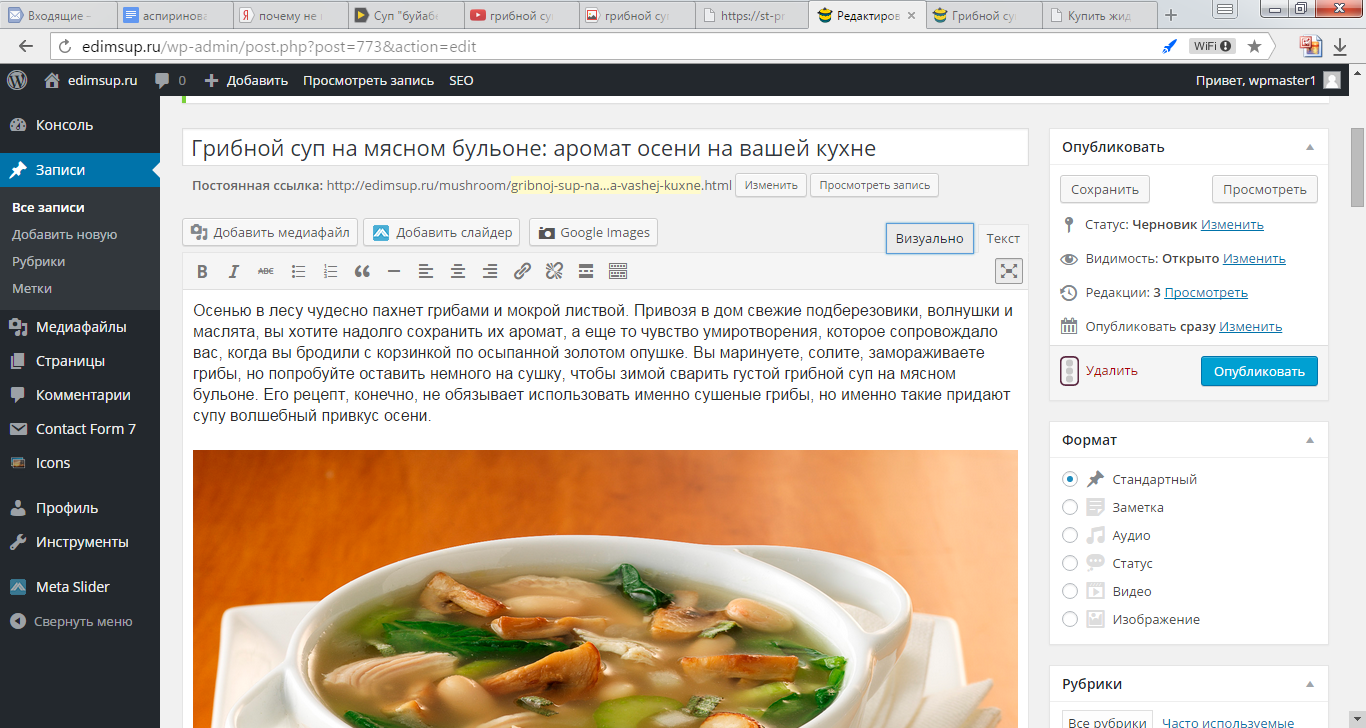Choose the Видео format option
This screenshot has height=728, width=1366.
coord(1068,591)
